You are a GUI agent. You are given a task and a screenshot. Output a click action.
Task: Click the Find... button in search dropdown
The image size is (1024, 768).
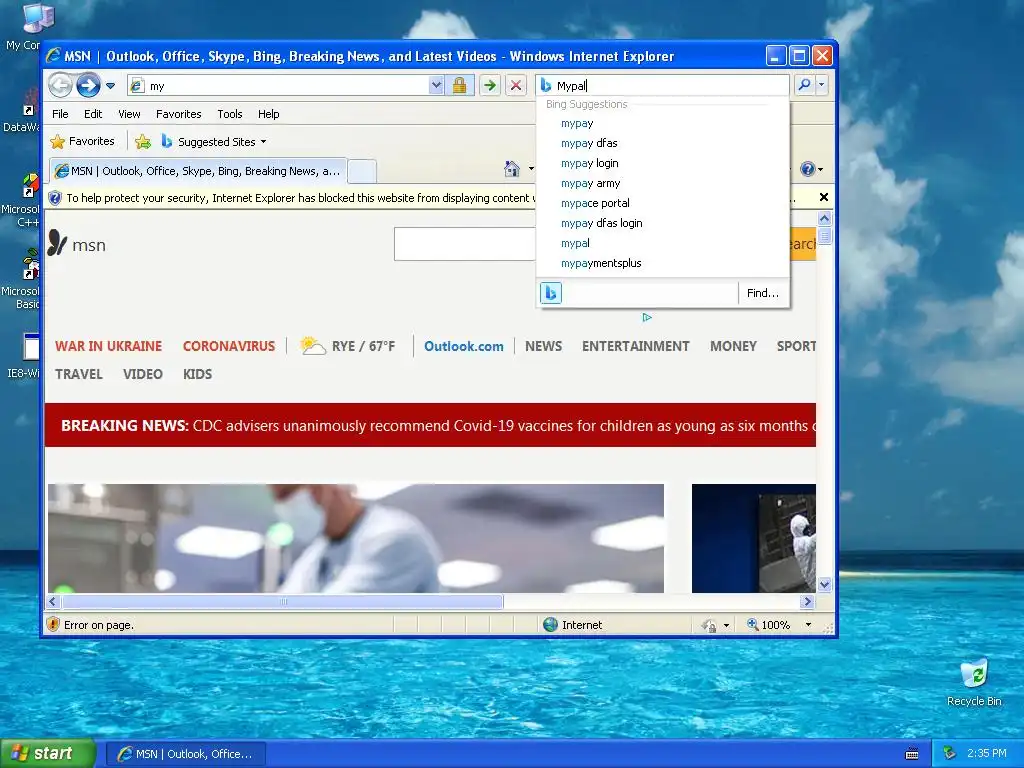tap(763, 293)
